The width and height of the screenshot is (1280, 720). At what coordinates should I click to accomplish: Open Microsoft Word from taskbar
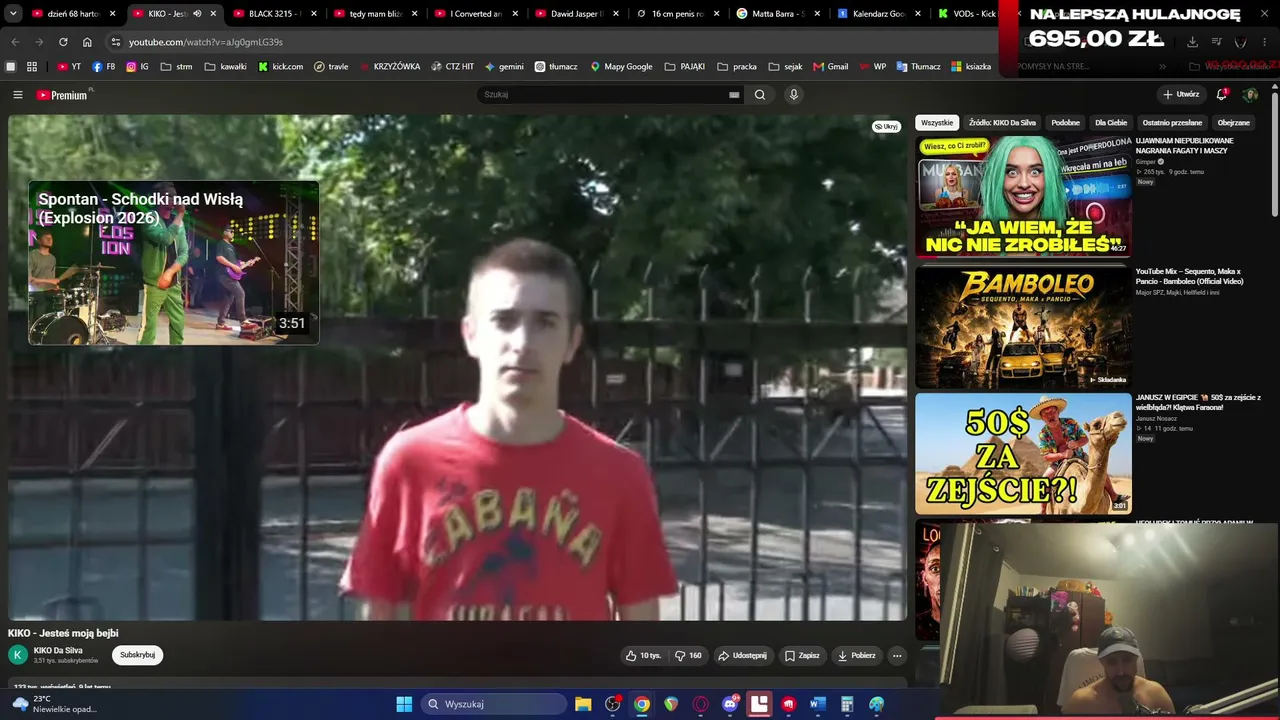click(818, 704)
